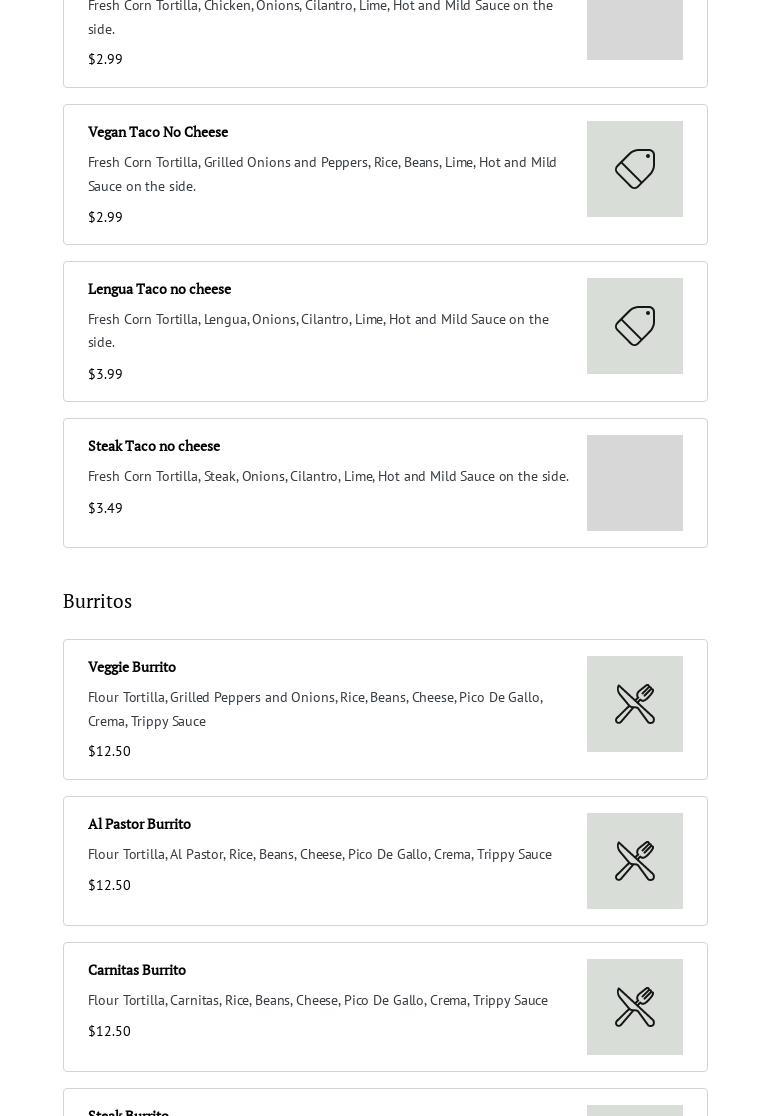770x1116 pixels.
Task: Open the Carnitas Burrito menu item
Action: coord(137,970)
